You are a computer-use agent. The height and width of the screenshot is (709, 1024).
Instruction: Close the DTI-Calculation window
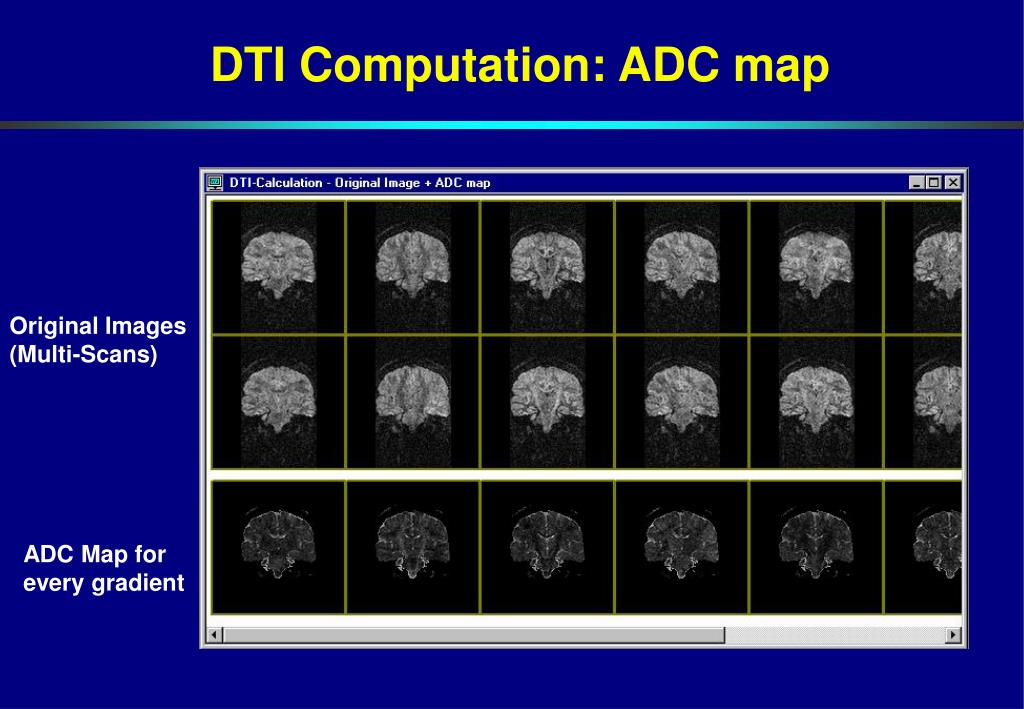pos(953,183)
